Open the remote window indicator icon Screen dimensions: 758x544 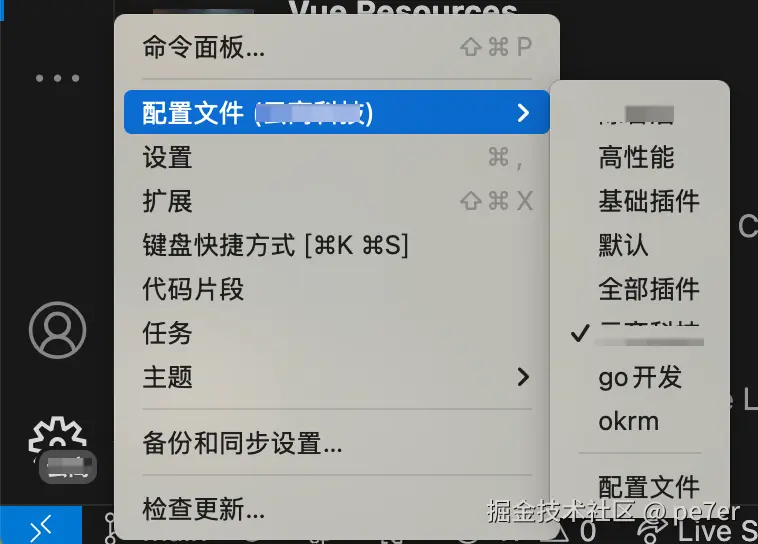[x=41, y=527]
